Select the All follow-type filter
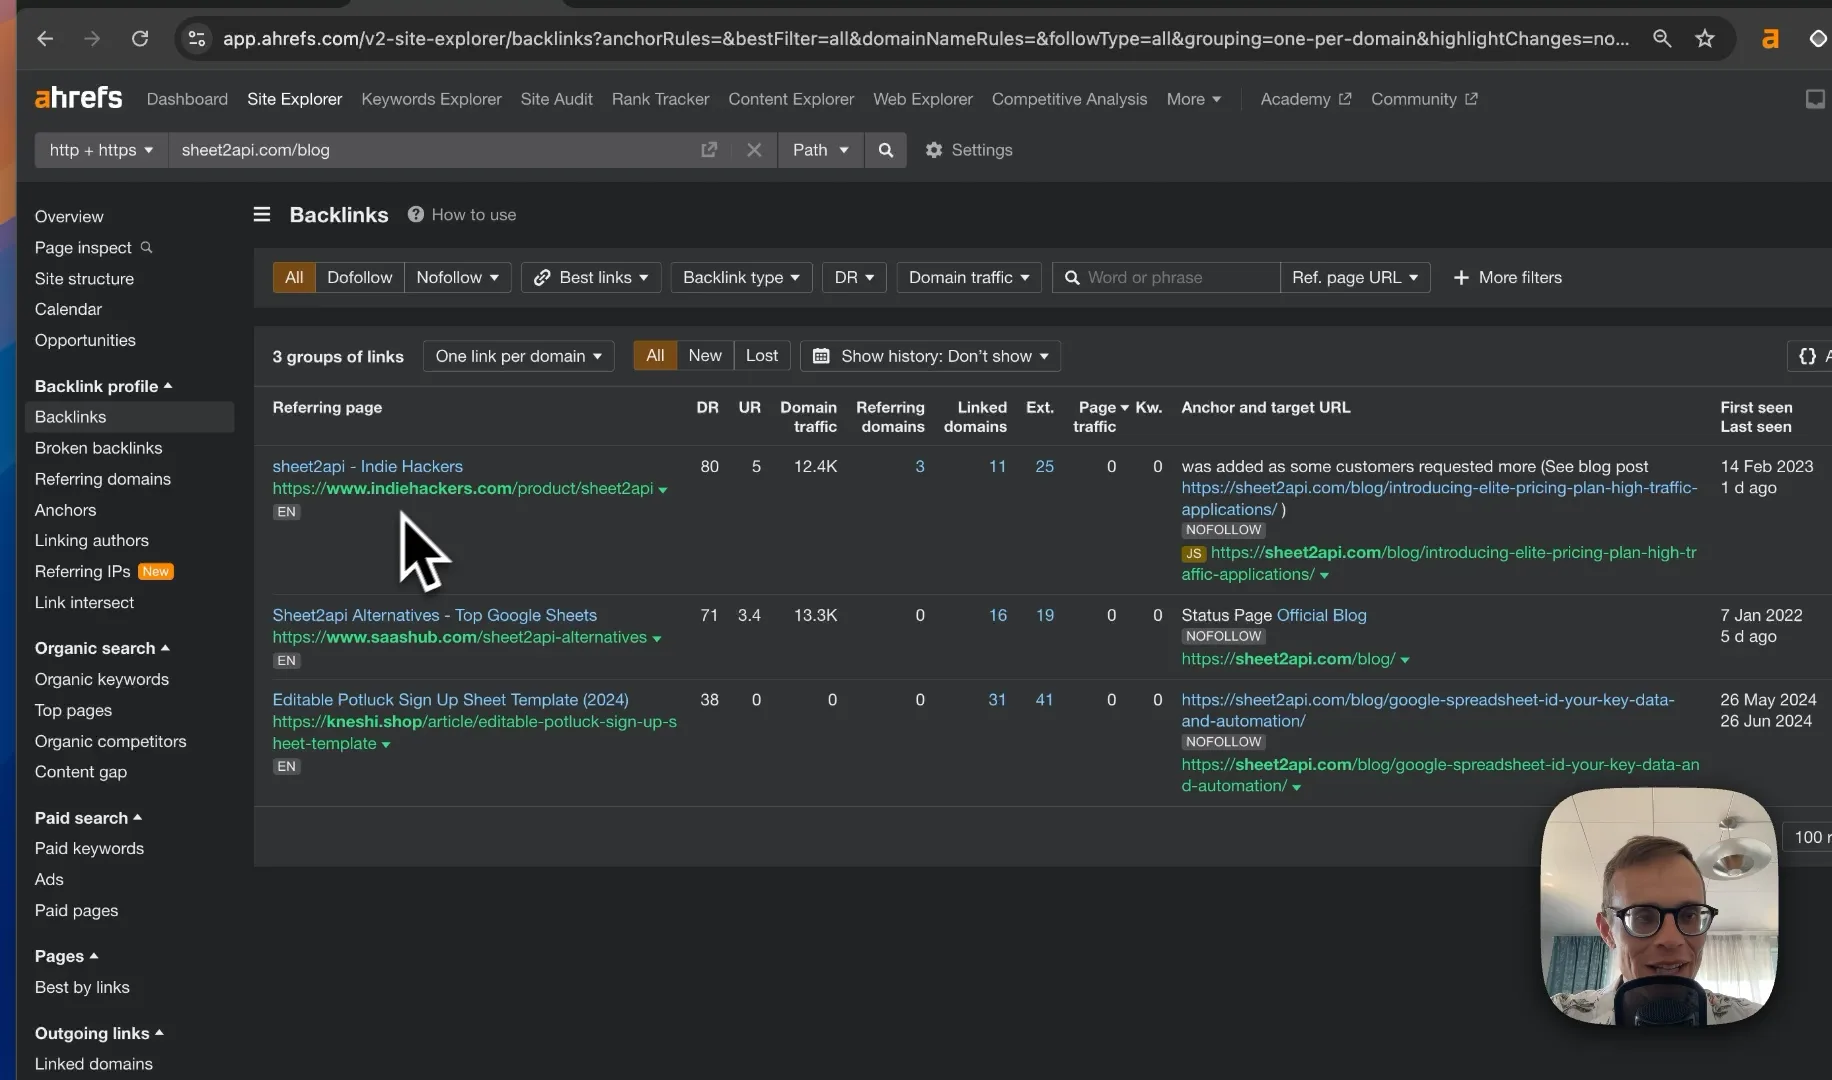Viewport: 1832px width, 1080px height. (x=294, y=277)
